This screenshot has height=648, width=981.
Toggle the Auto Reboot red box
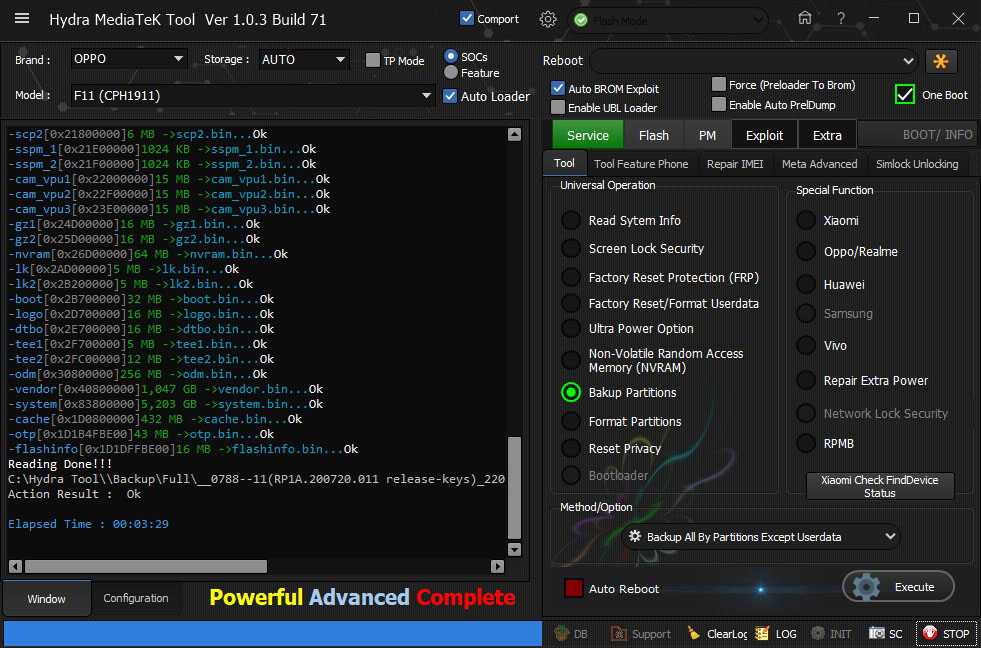574,588
